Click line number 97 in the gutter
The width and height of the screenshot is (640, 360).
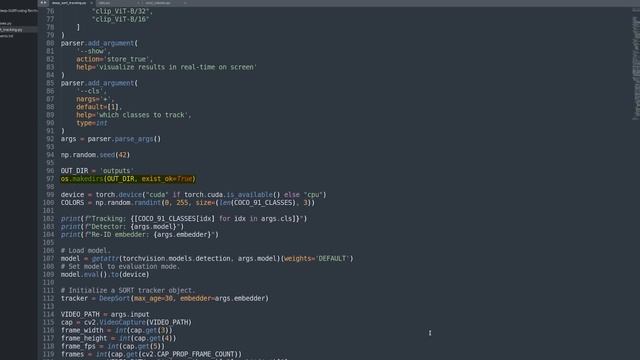point(50,179)
